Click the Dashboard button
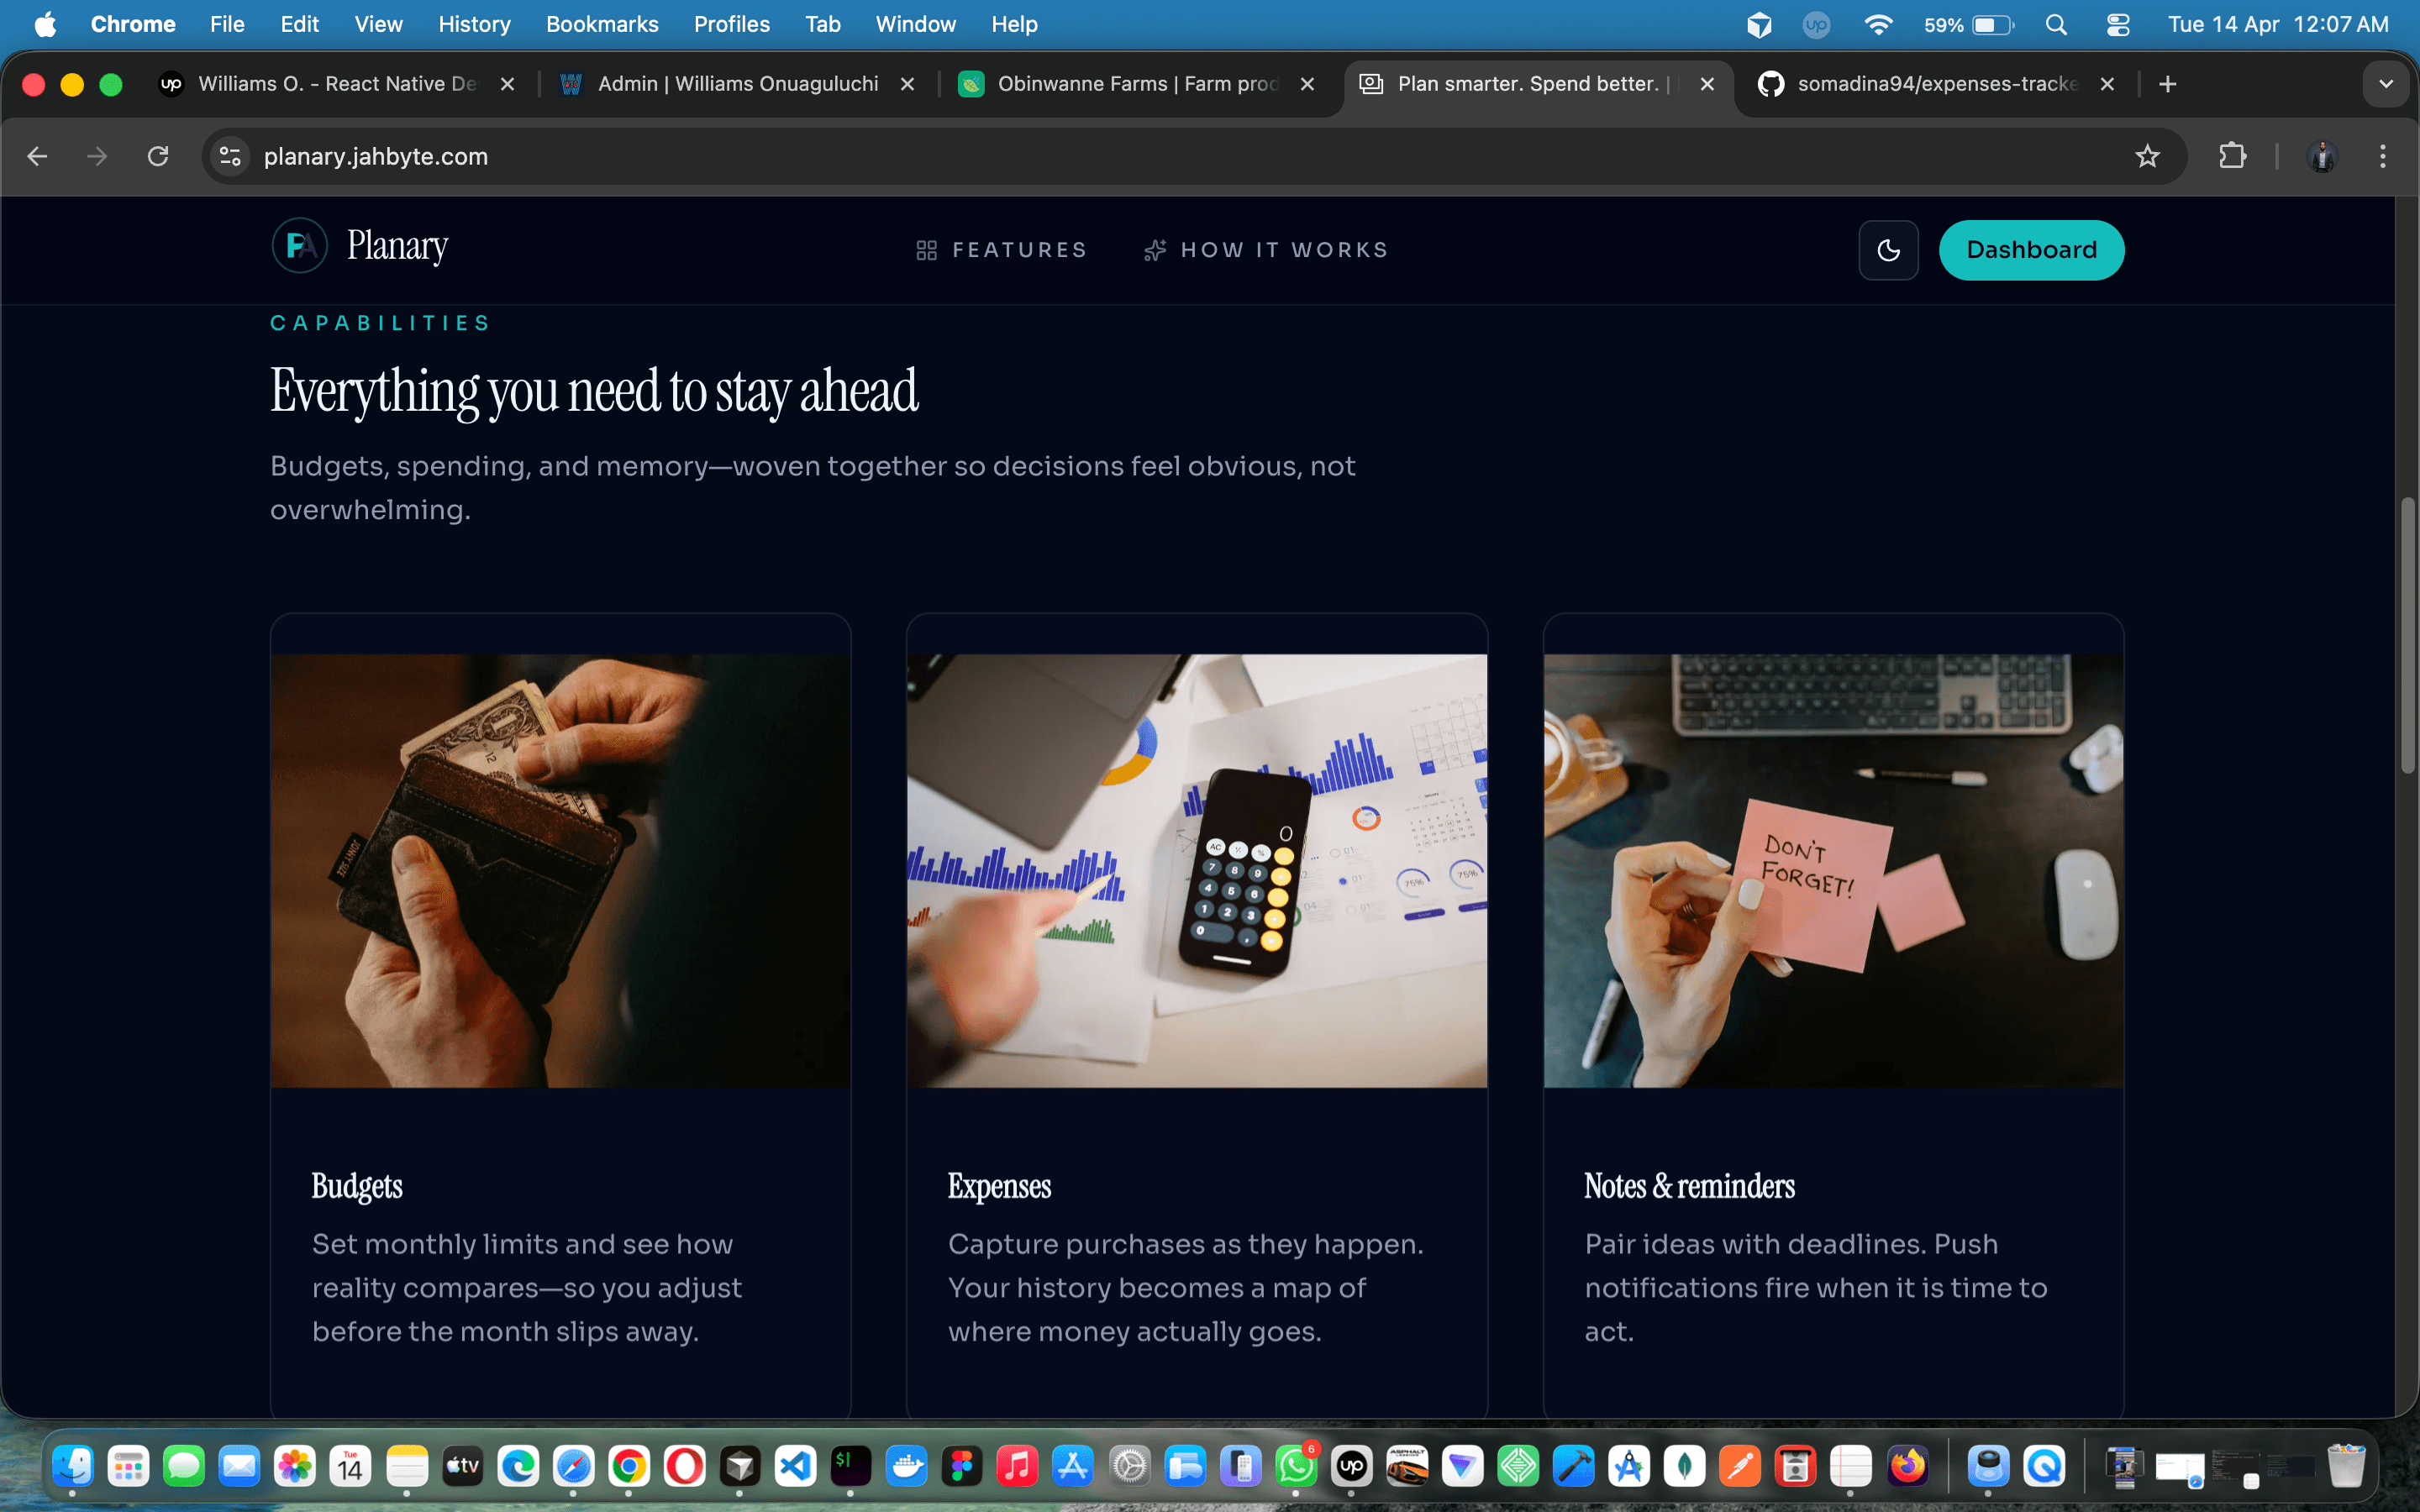2420x1512 pixels. pos(2031,250)
